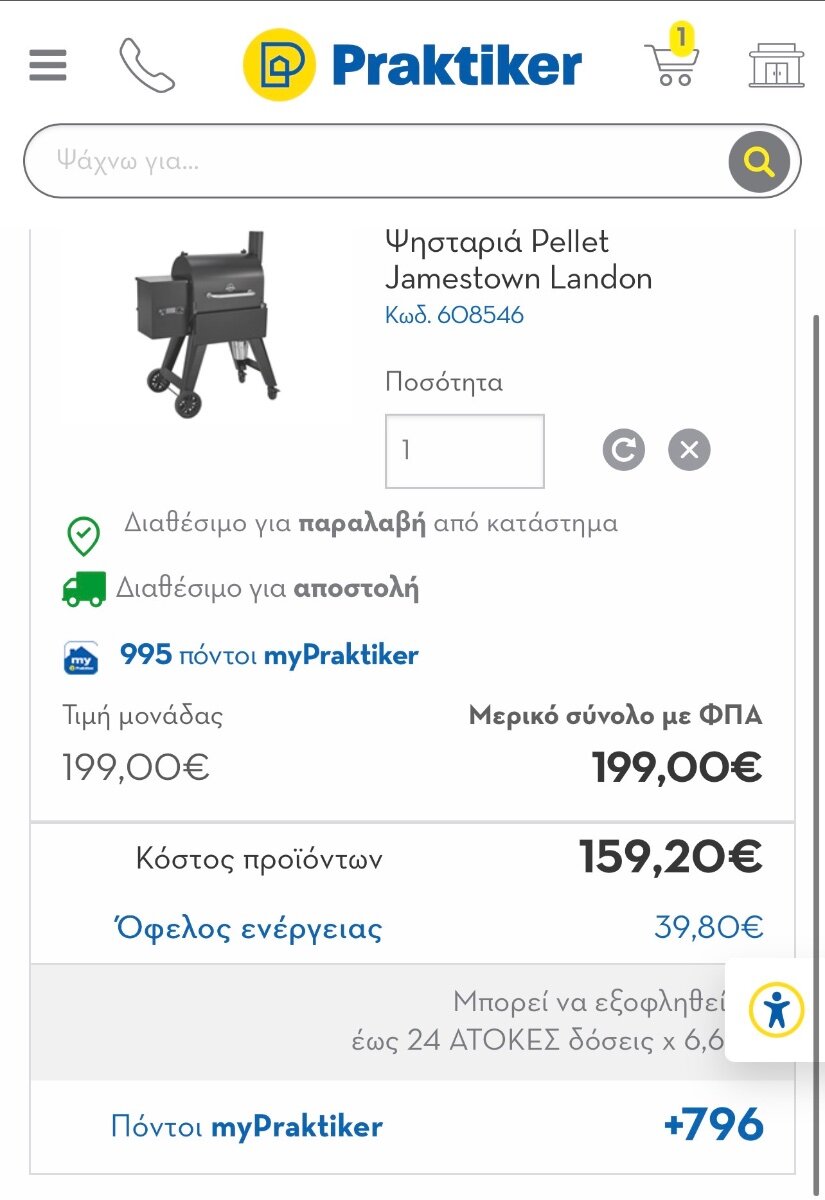Open the Ψησταριά Pellet Jamestown Landon title
Image resolution: width=825 pixels, height=1200 pixels.
point(518,259)
